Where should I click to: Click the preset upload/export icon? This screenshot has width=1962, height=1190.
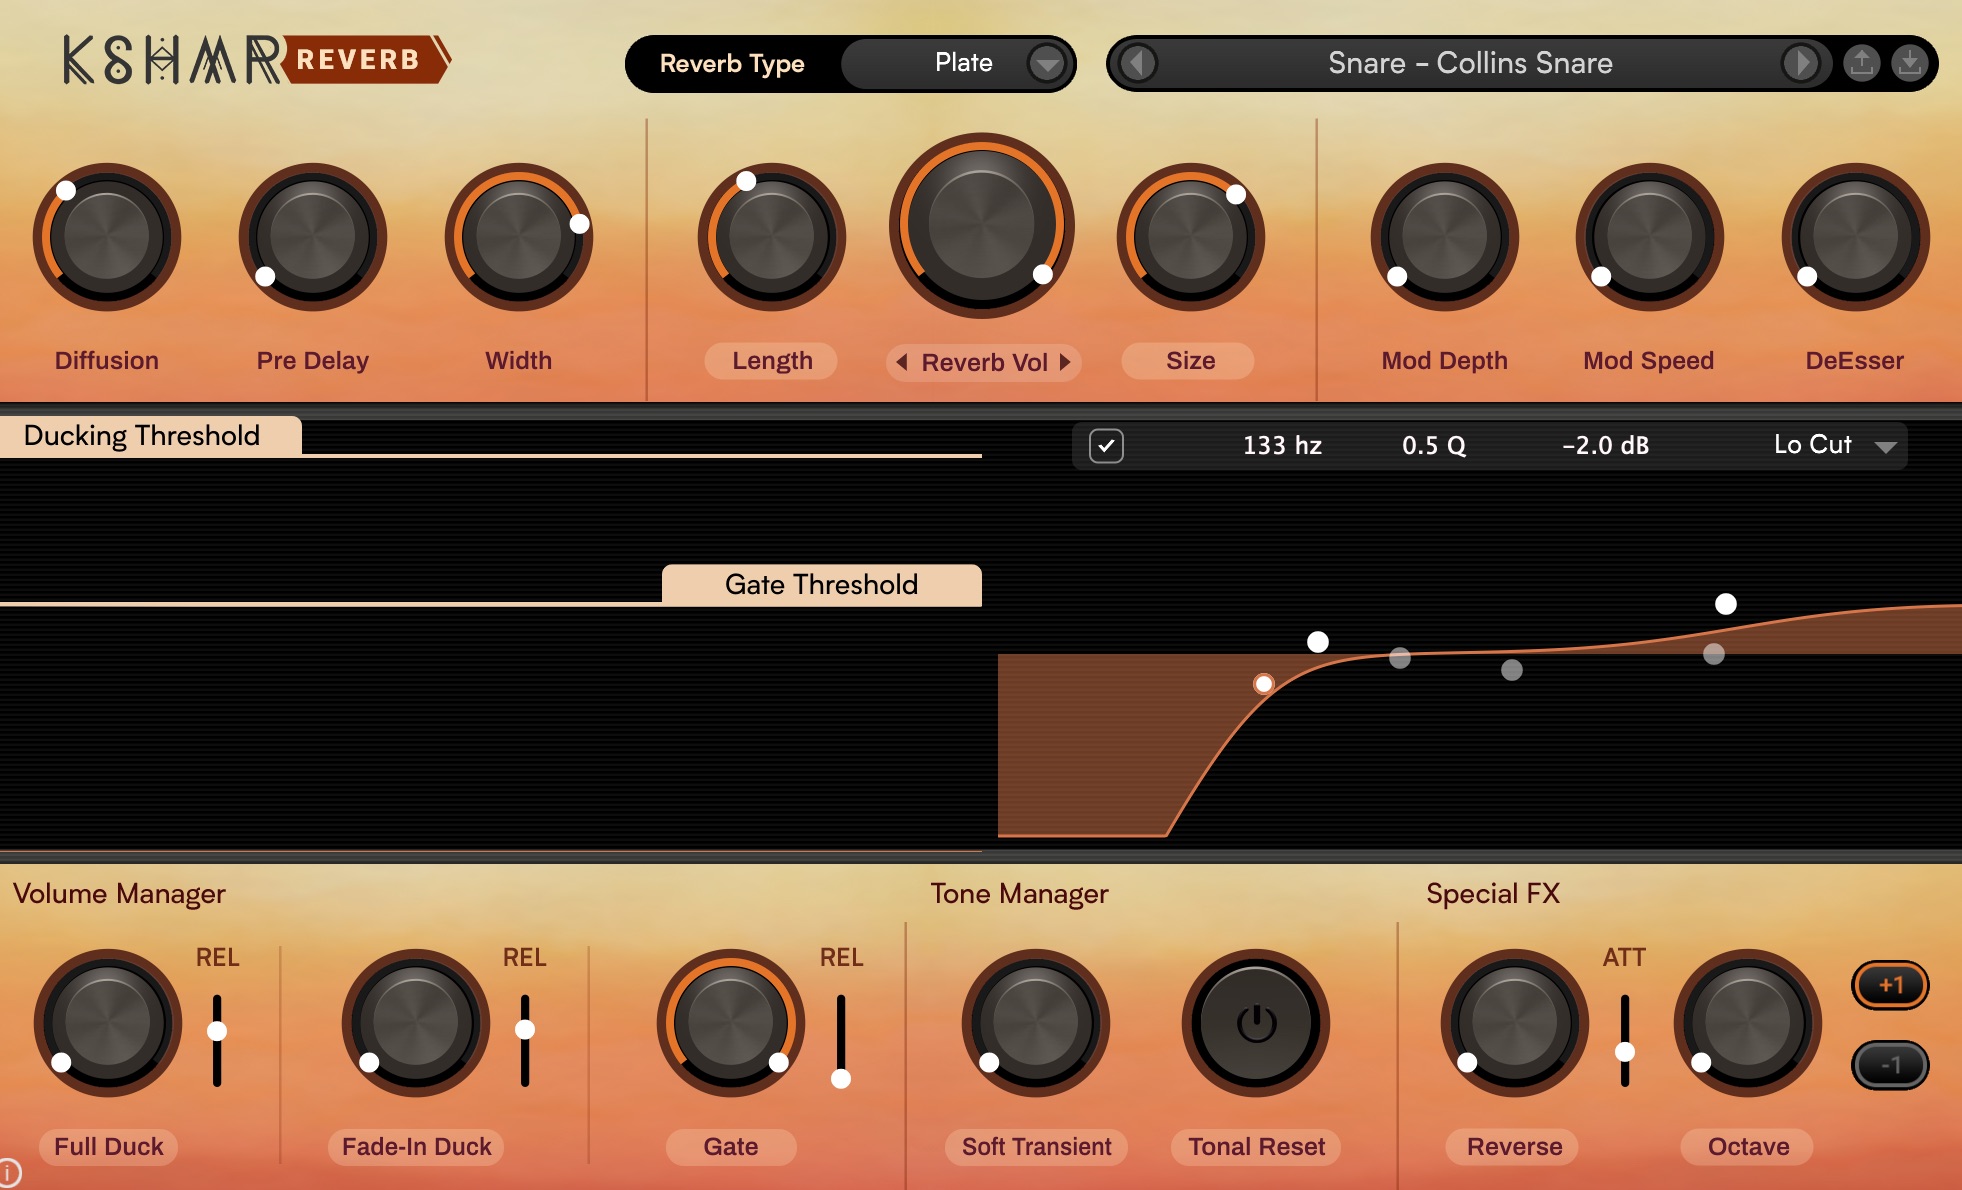[x=1861, y=63]
